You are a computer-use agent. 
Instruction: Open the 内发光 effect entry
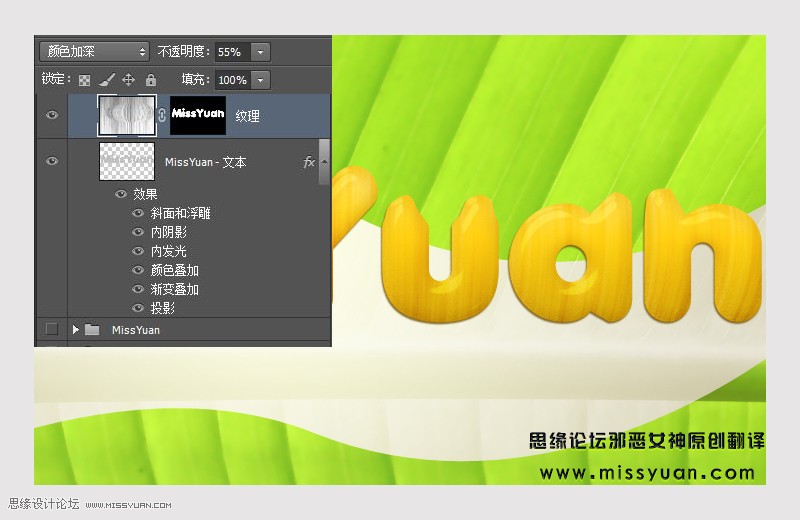point(169,251)
